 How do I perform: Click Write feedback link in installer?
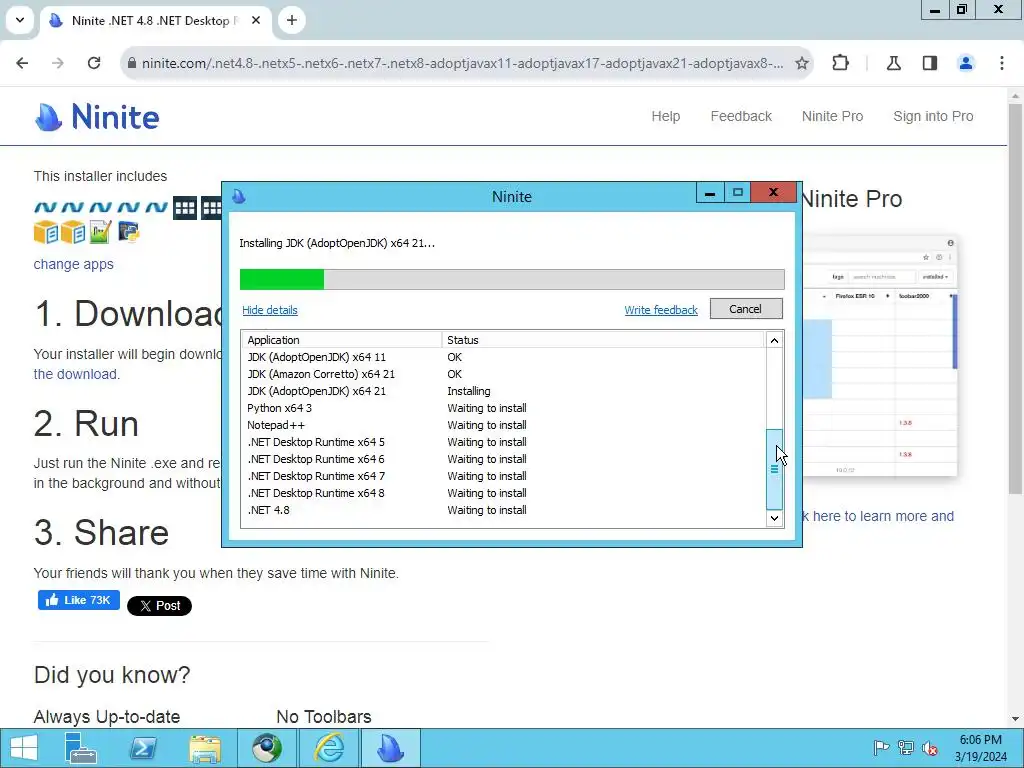661,310
